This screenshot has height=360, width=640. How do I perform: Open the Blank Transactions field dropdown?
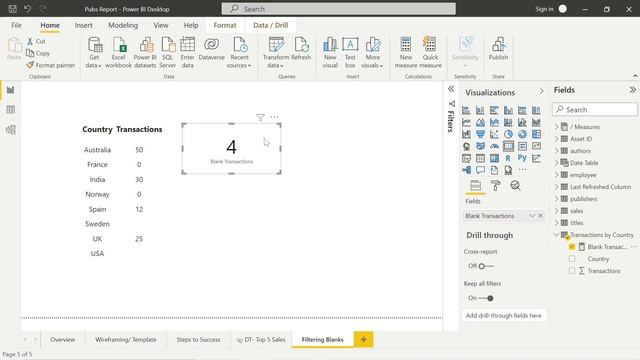[x=532, y=216]
